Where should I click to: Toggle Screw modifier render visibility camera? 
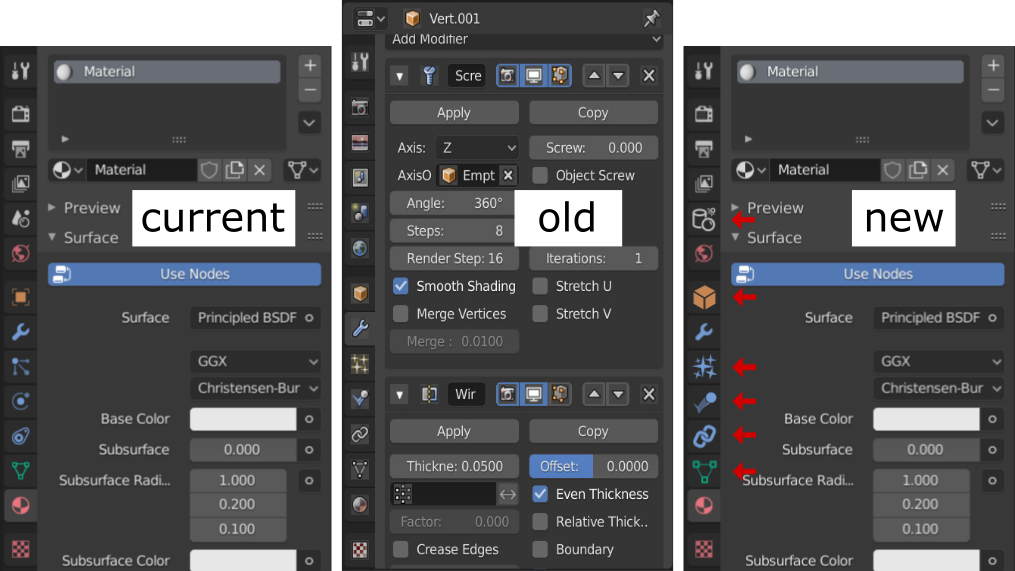pyautogui.click(x=508, y=76)
